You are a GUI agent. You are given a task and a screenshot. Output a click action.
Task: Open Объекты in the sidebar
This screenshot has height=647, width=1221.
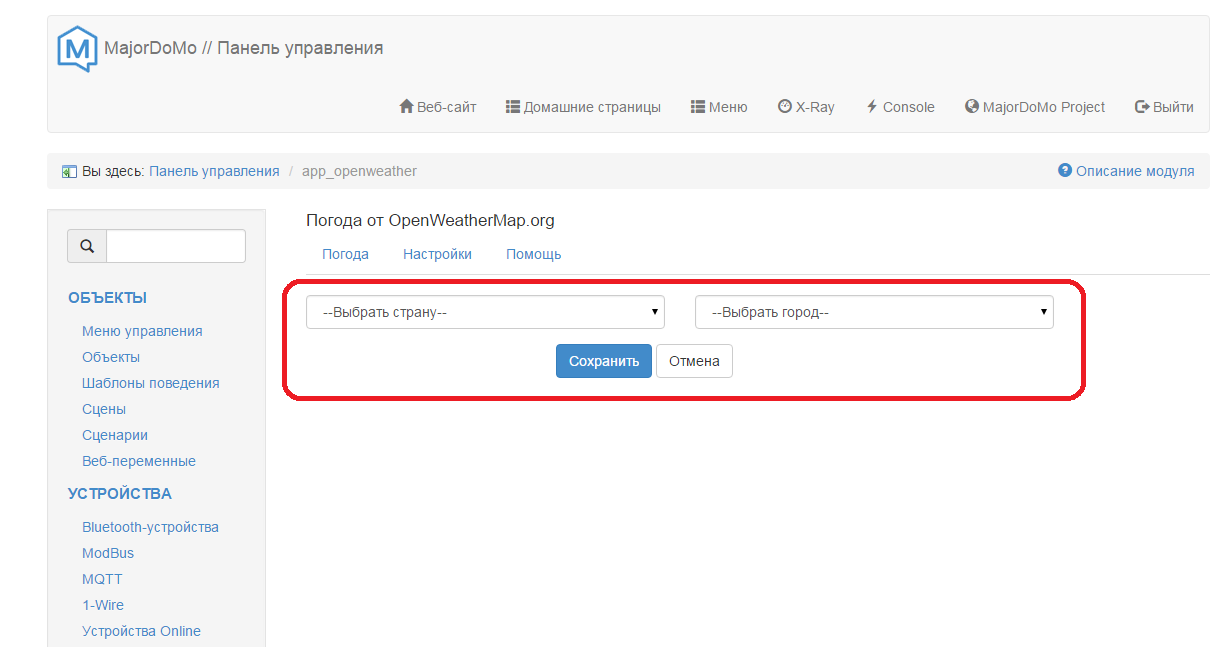pos(111,357)
